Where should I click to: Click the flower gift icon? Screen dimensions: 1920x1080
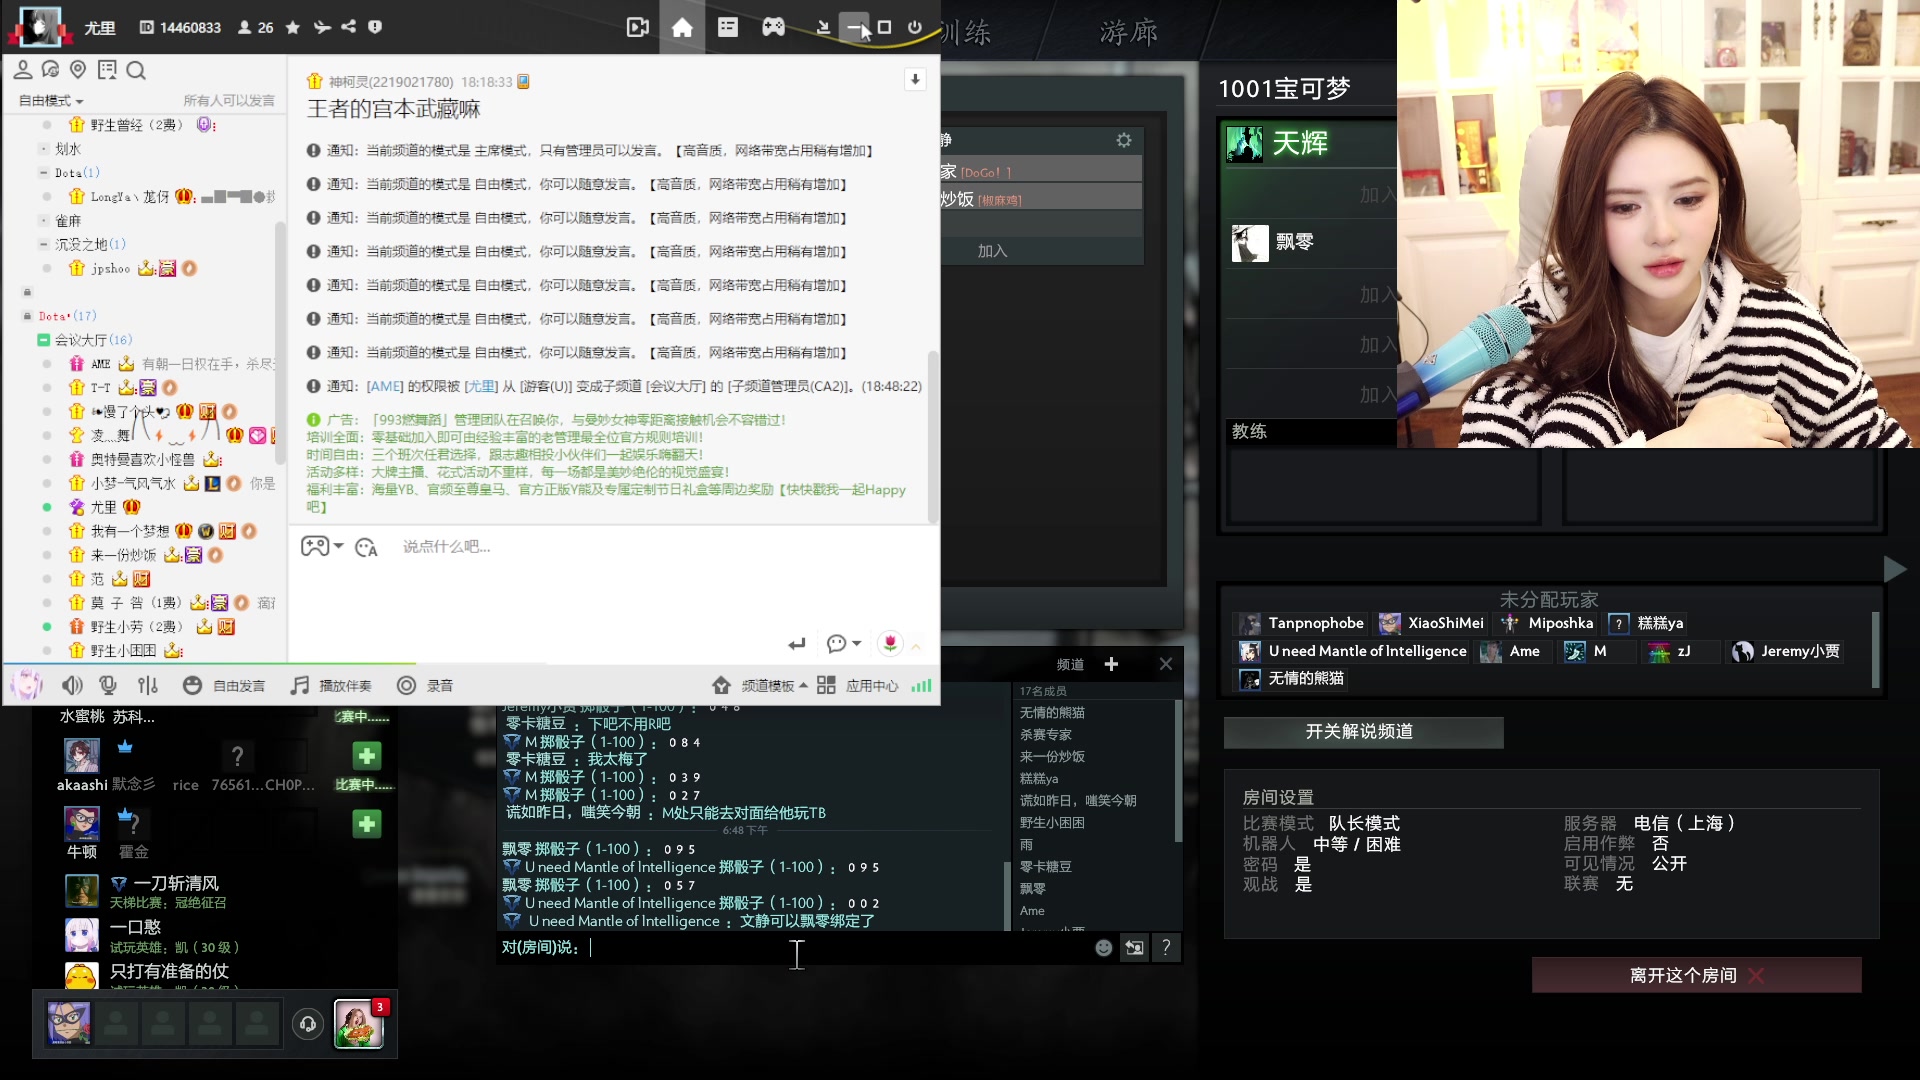tap(890, 643)
